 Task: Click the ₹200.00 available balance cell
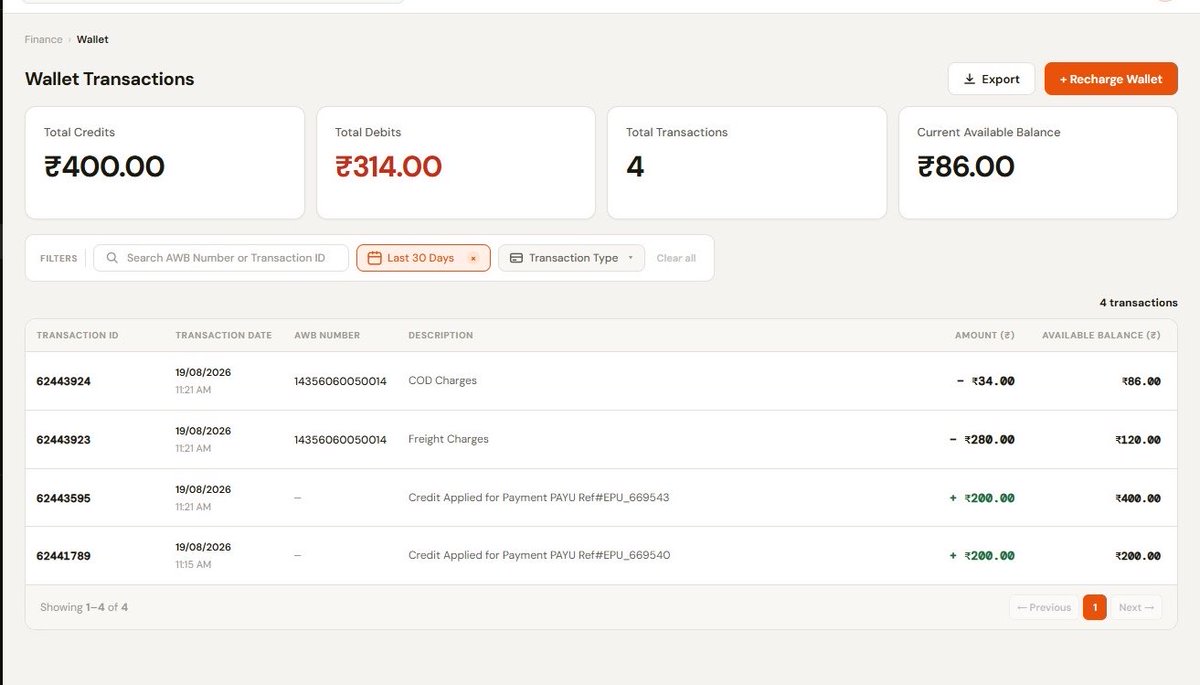[1138, 556]
